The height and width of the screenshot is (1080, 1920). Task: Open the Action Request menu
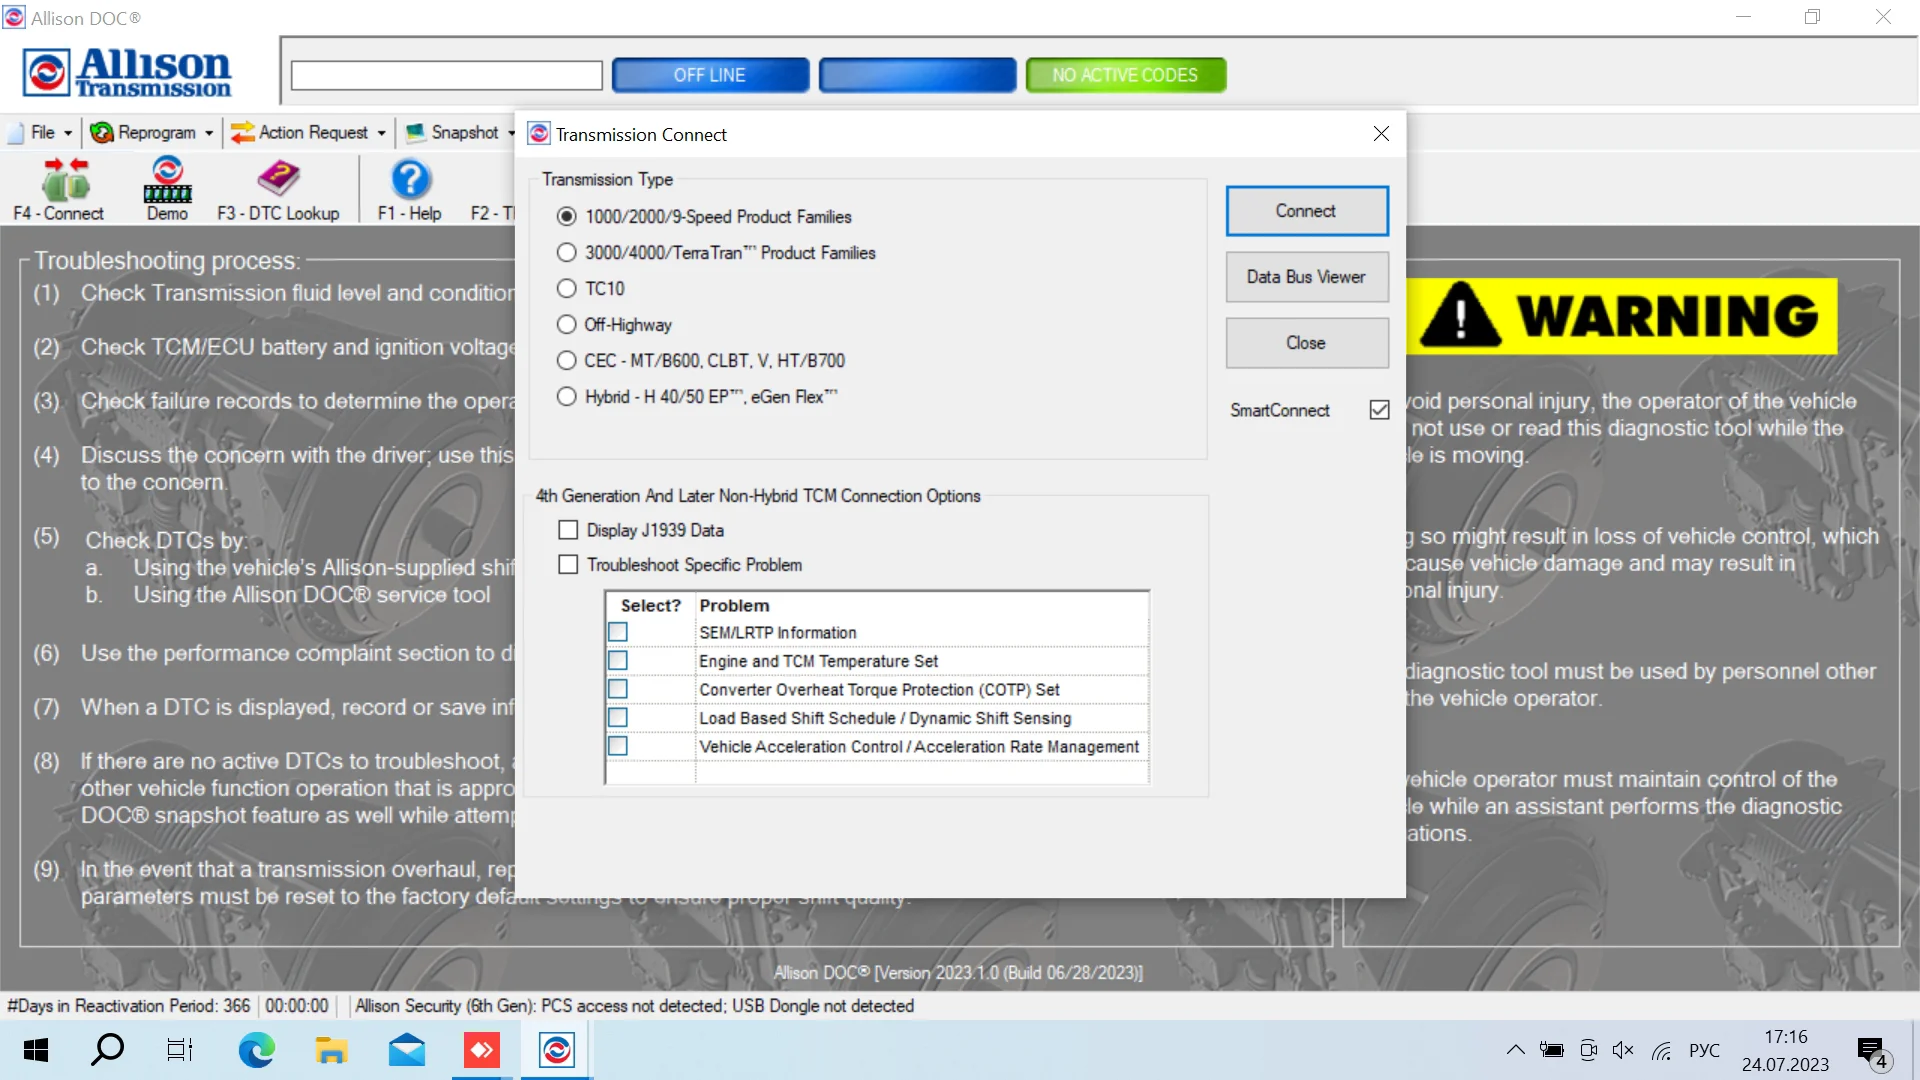[x=313, y=132]
